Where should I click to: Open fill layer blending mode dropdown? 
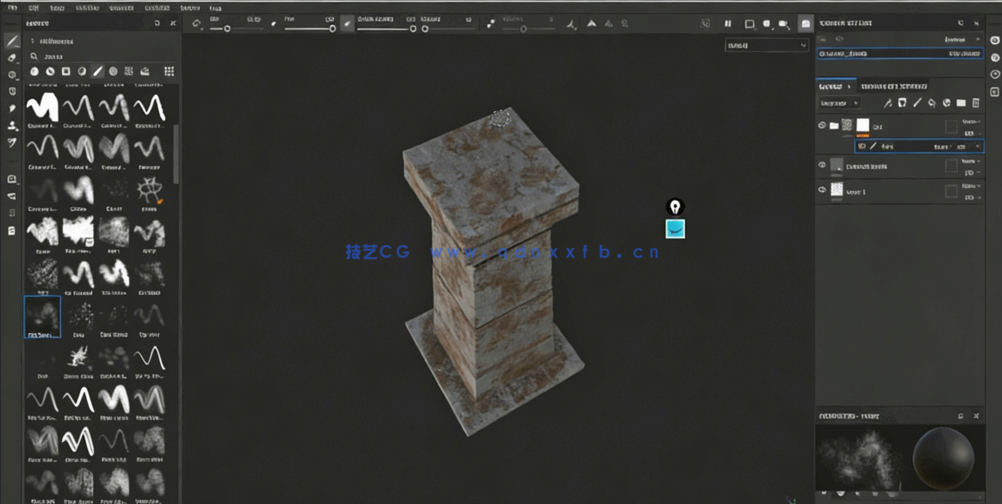coord(973,162)
